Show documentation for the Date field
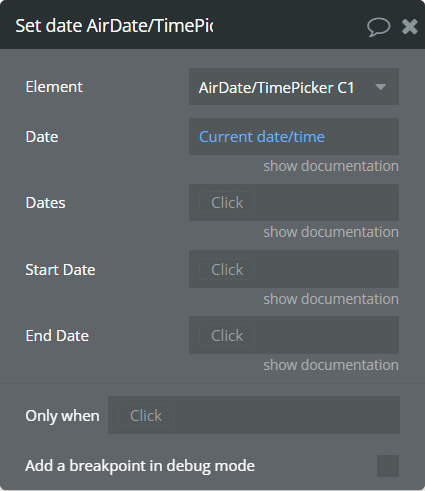Viewport: 425px width, 491px height. (331, 166)
